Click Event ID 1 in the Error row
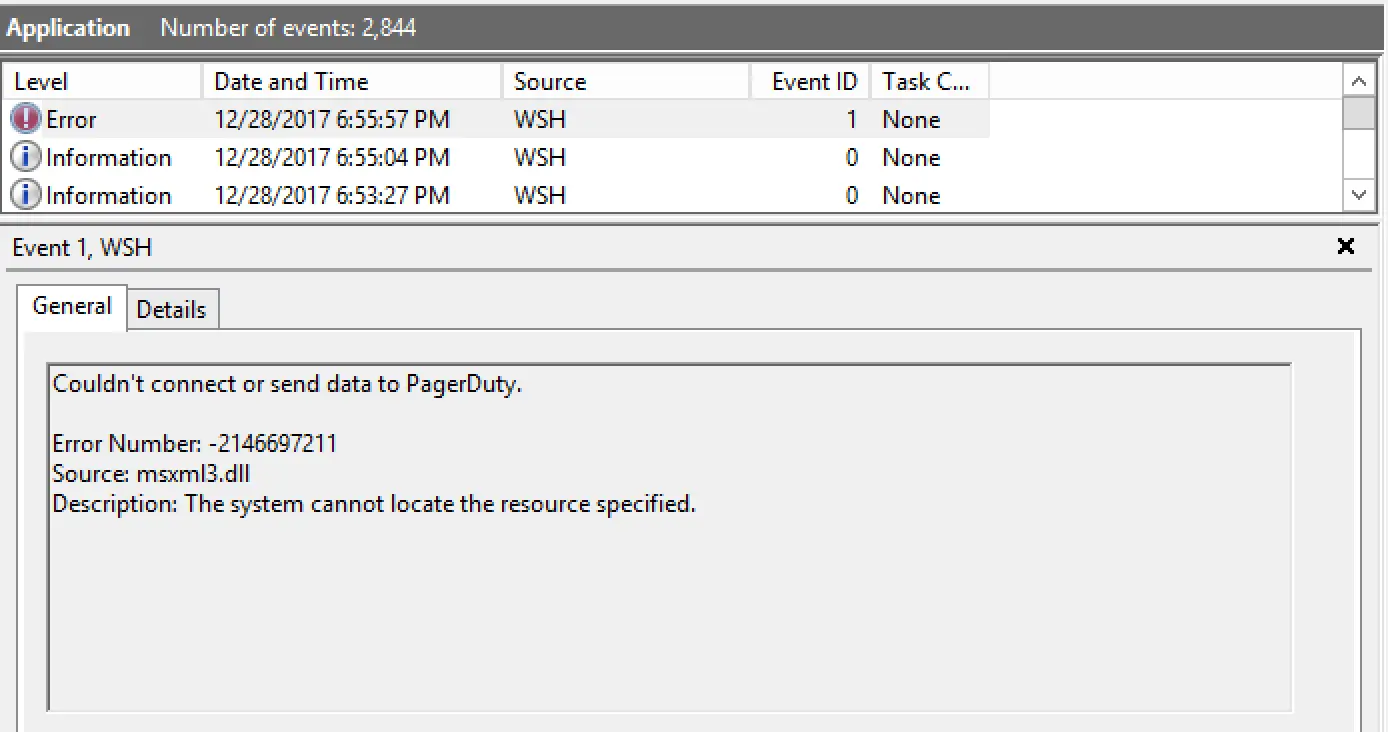 pyautogui.click(x=852, y=119)
